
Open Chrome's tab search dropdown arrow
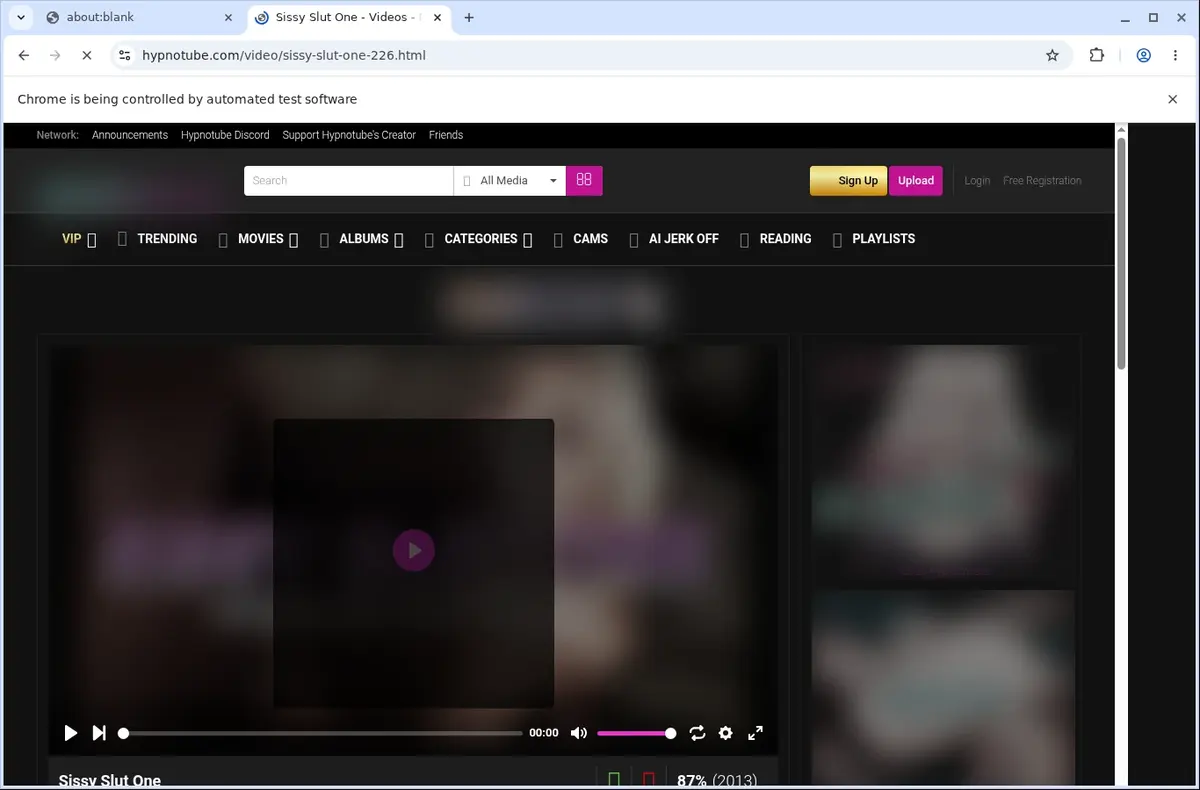pyautogui.click(x=21, y=17)
